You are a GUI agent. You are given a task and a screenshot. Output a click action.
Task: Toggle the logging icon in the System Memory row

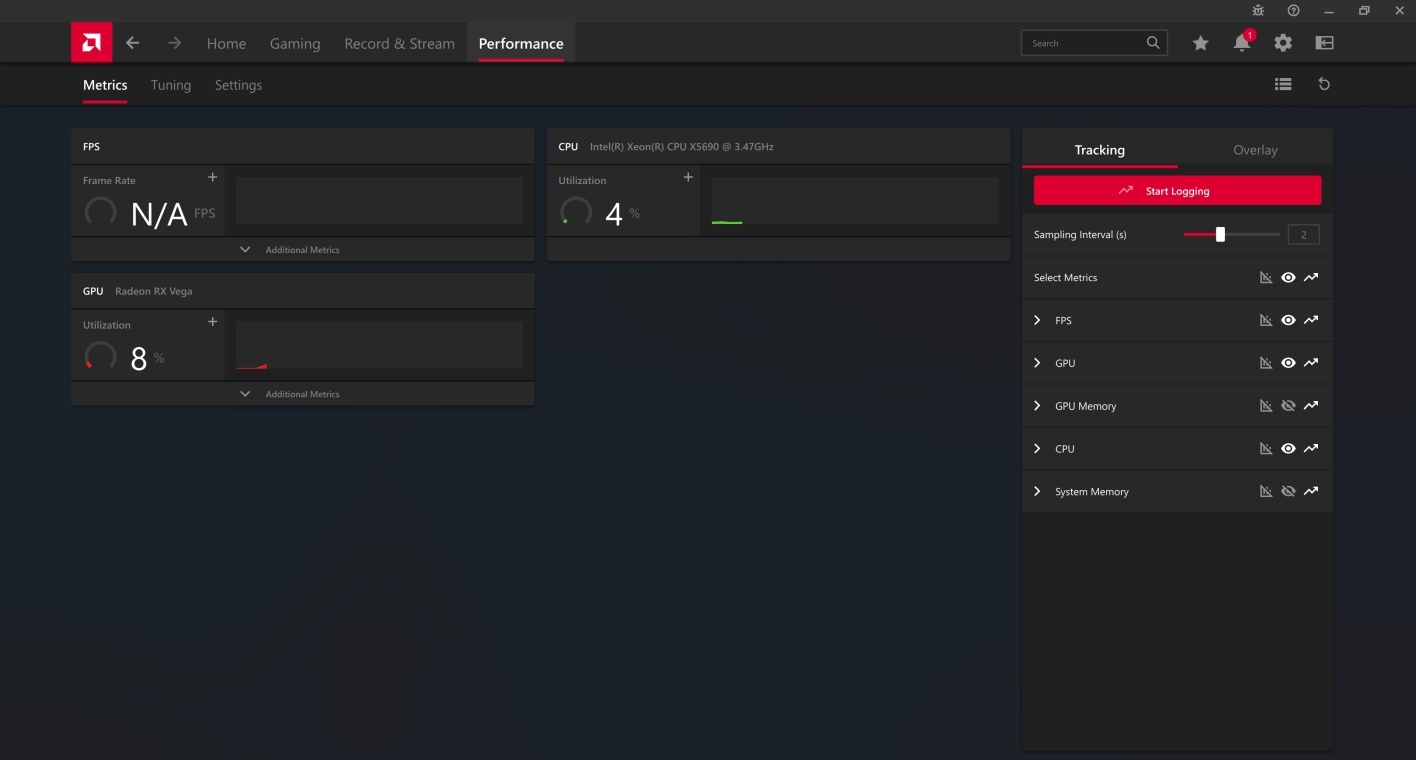[1311, 491]
